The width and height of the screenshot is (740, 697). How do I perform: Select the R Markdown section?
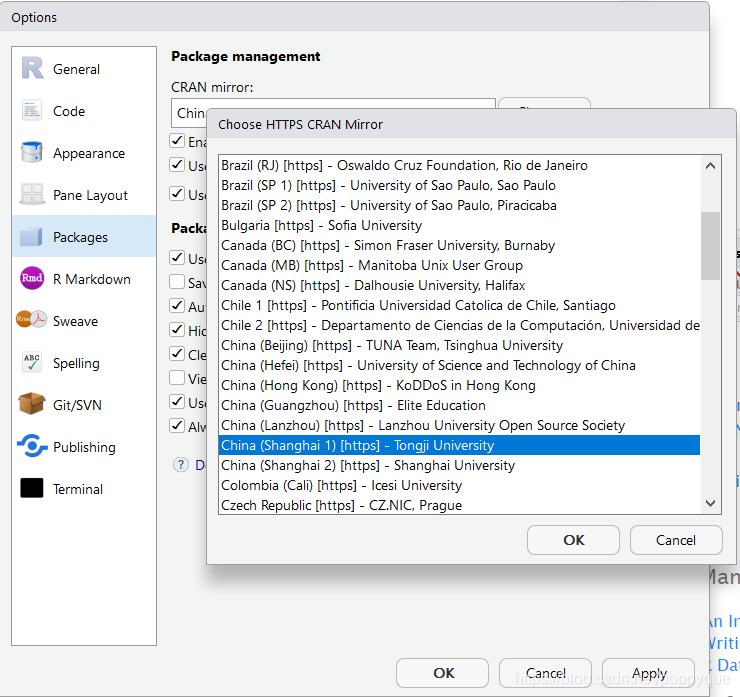point(84,279)
